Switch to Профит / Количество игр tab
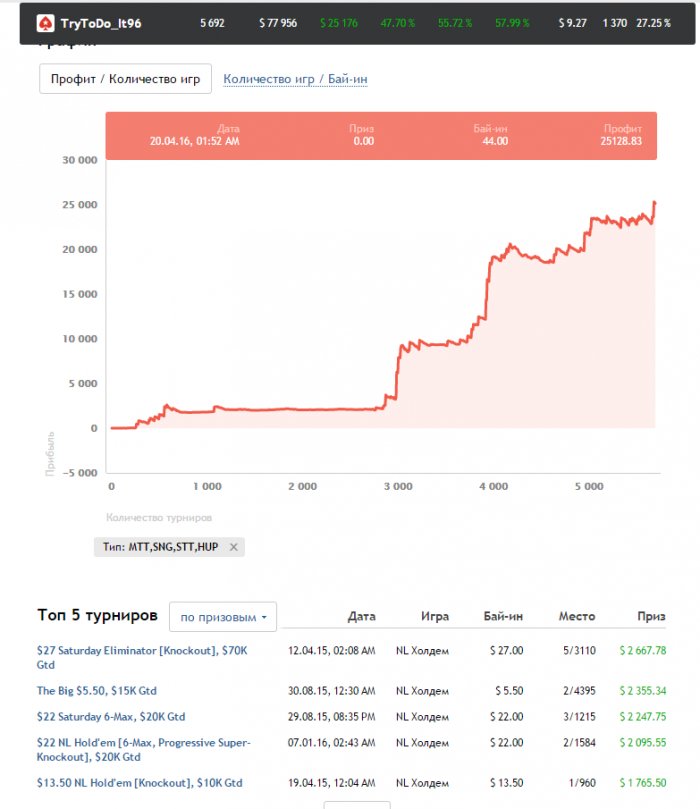 (x=125, y=79)
